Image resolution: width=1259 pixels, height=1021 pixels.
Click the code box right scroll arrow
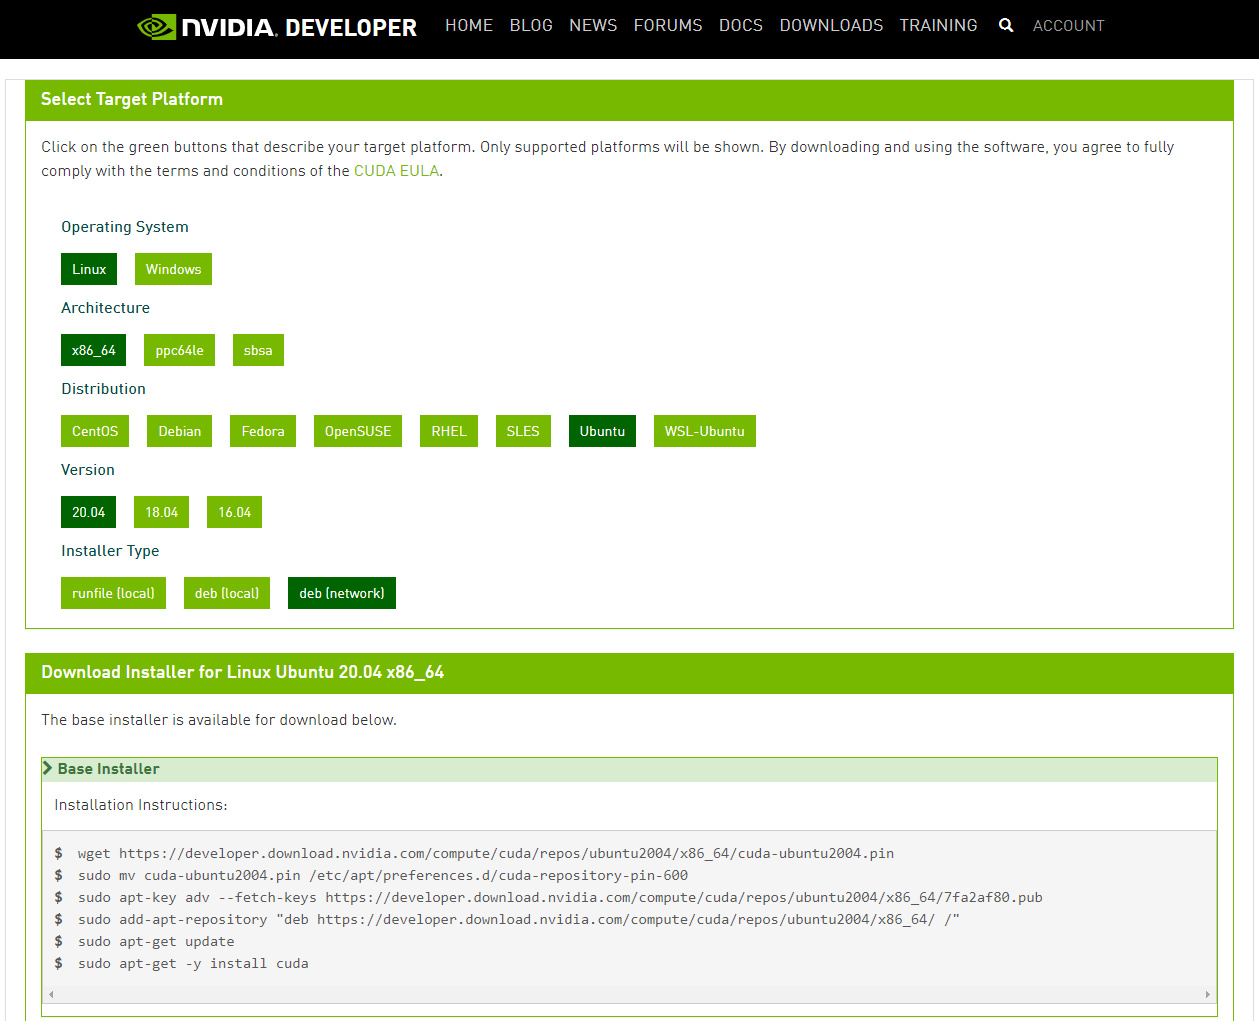[1207, 994]
